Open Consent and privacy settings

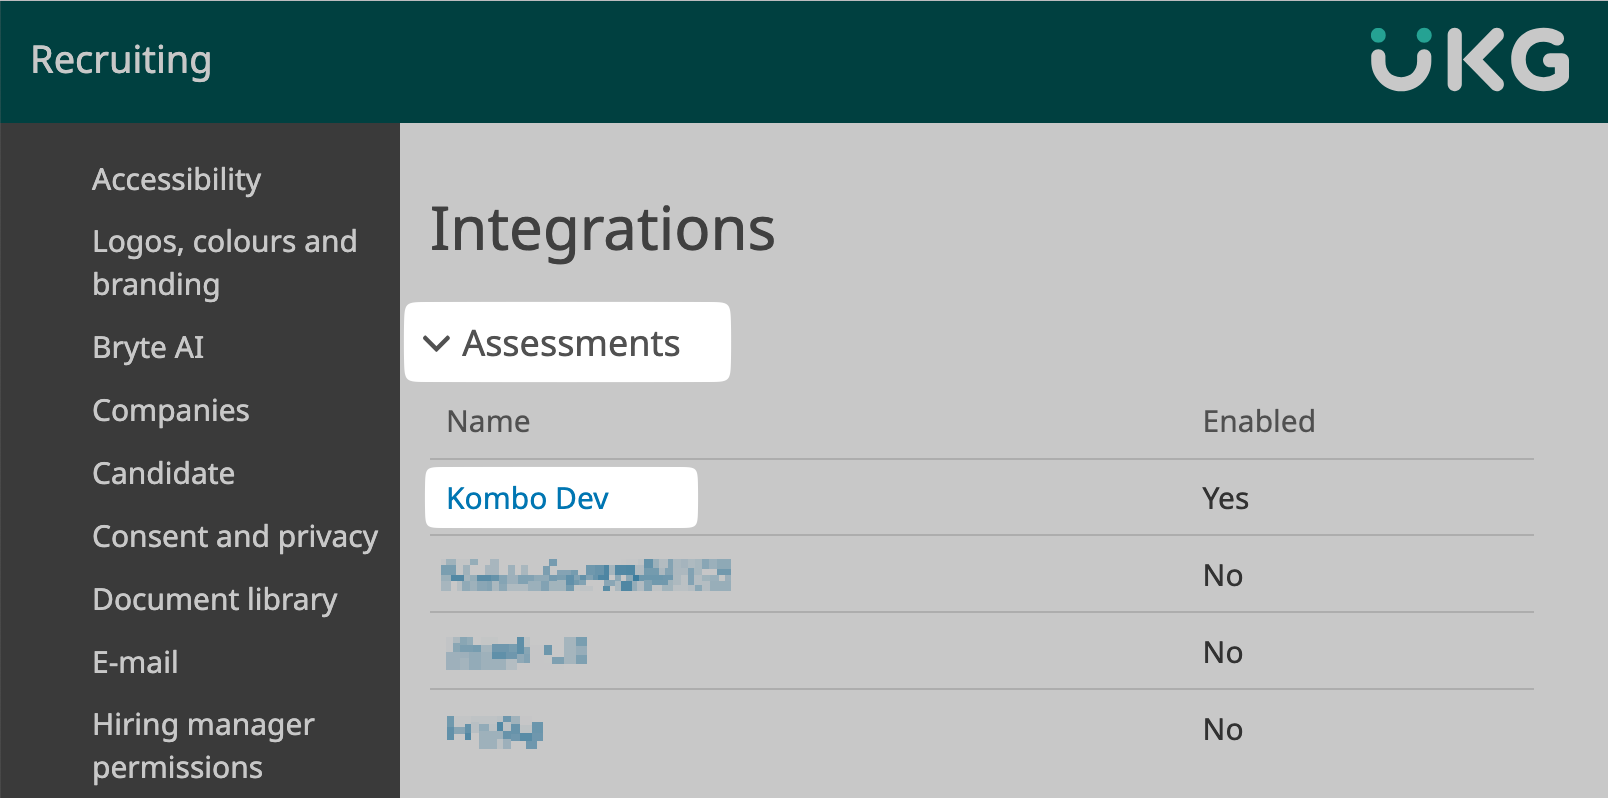[235, 536]
